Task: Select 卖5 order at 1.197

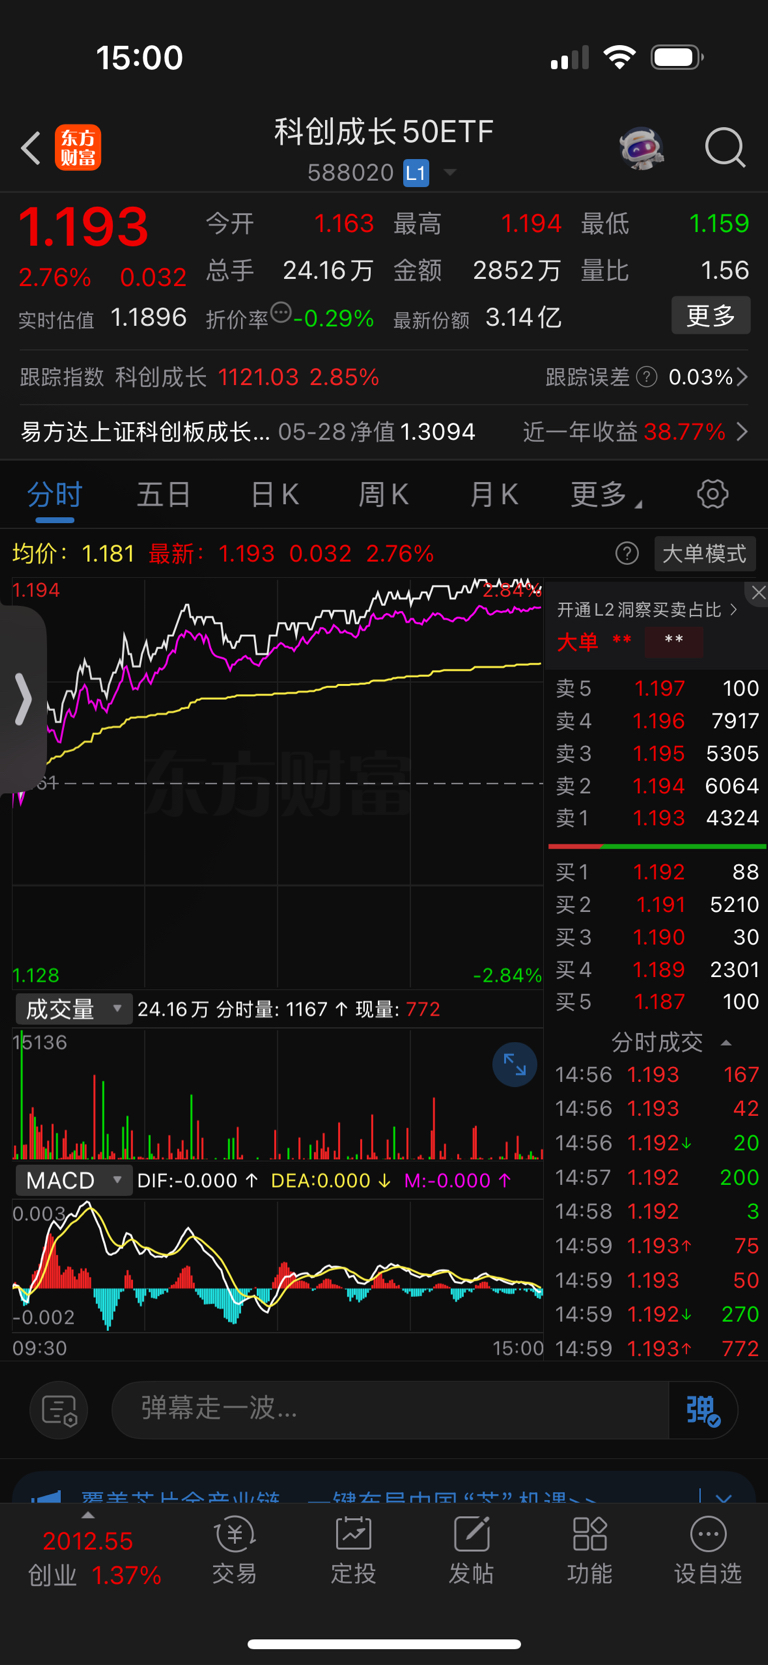Action: [657, 688]
